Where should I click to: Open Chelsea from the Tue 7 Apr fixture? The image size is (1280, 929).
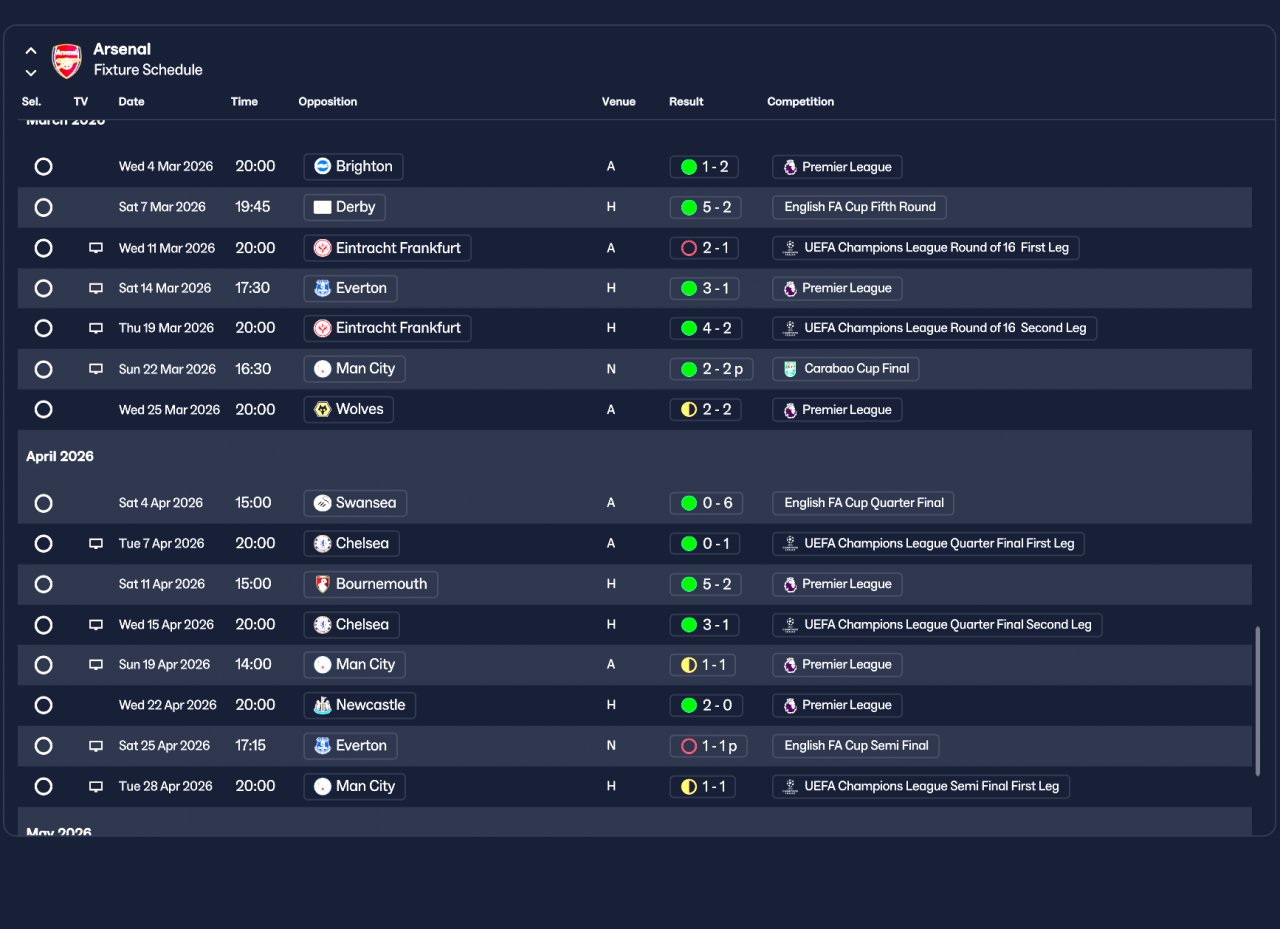pyautogui.click(x=351, y=544)
